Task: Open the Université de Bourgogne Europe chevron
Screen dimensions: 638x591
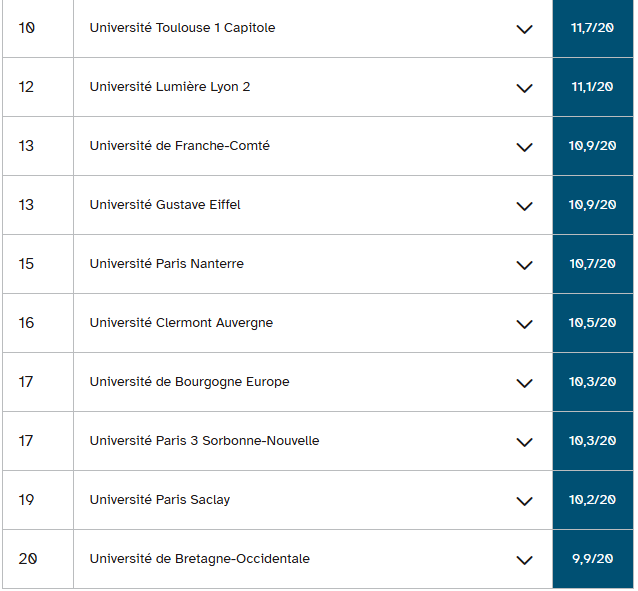Action: pos(524,383)
